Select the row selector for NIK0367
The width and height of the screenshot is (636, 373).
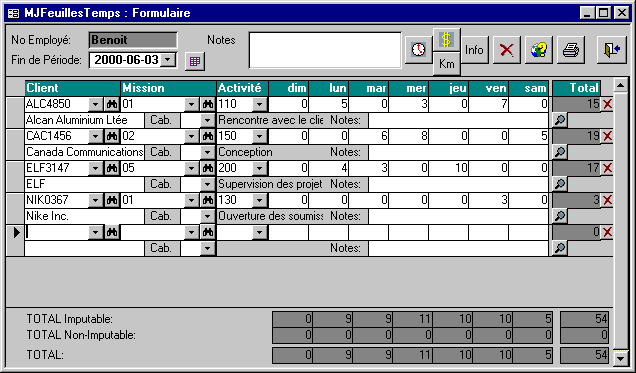coord(15,200)
